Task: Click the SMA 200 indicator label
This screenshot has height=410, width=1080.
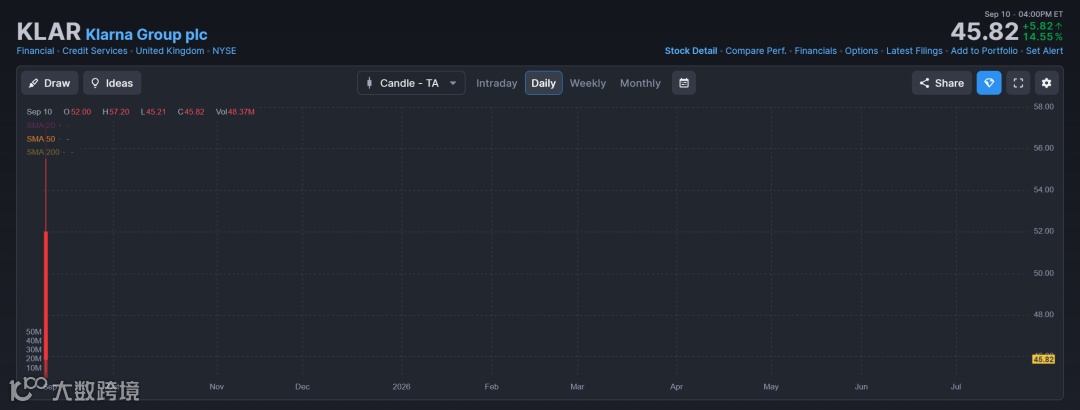Action: (x=43, y=152)
